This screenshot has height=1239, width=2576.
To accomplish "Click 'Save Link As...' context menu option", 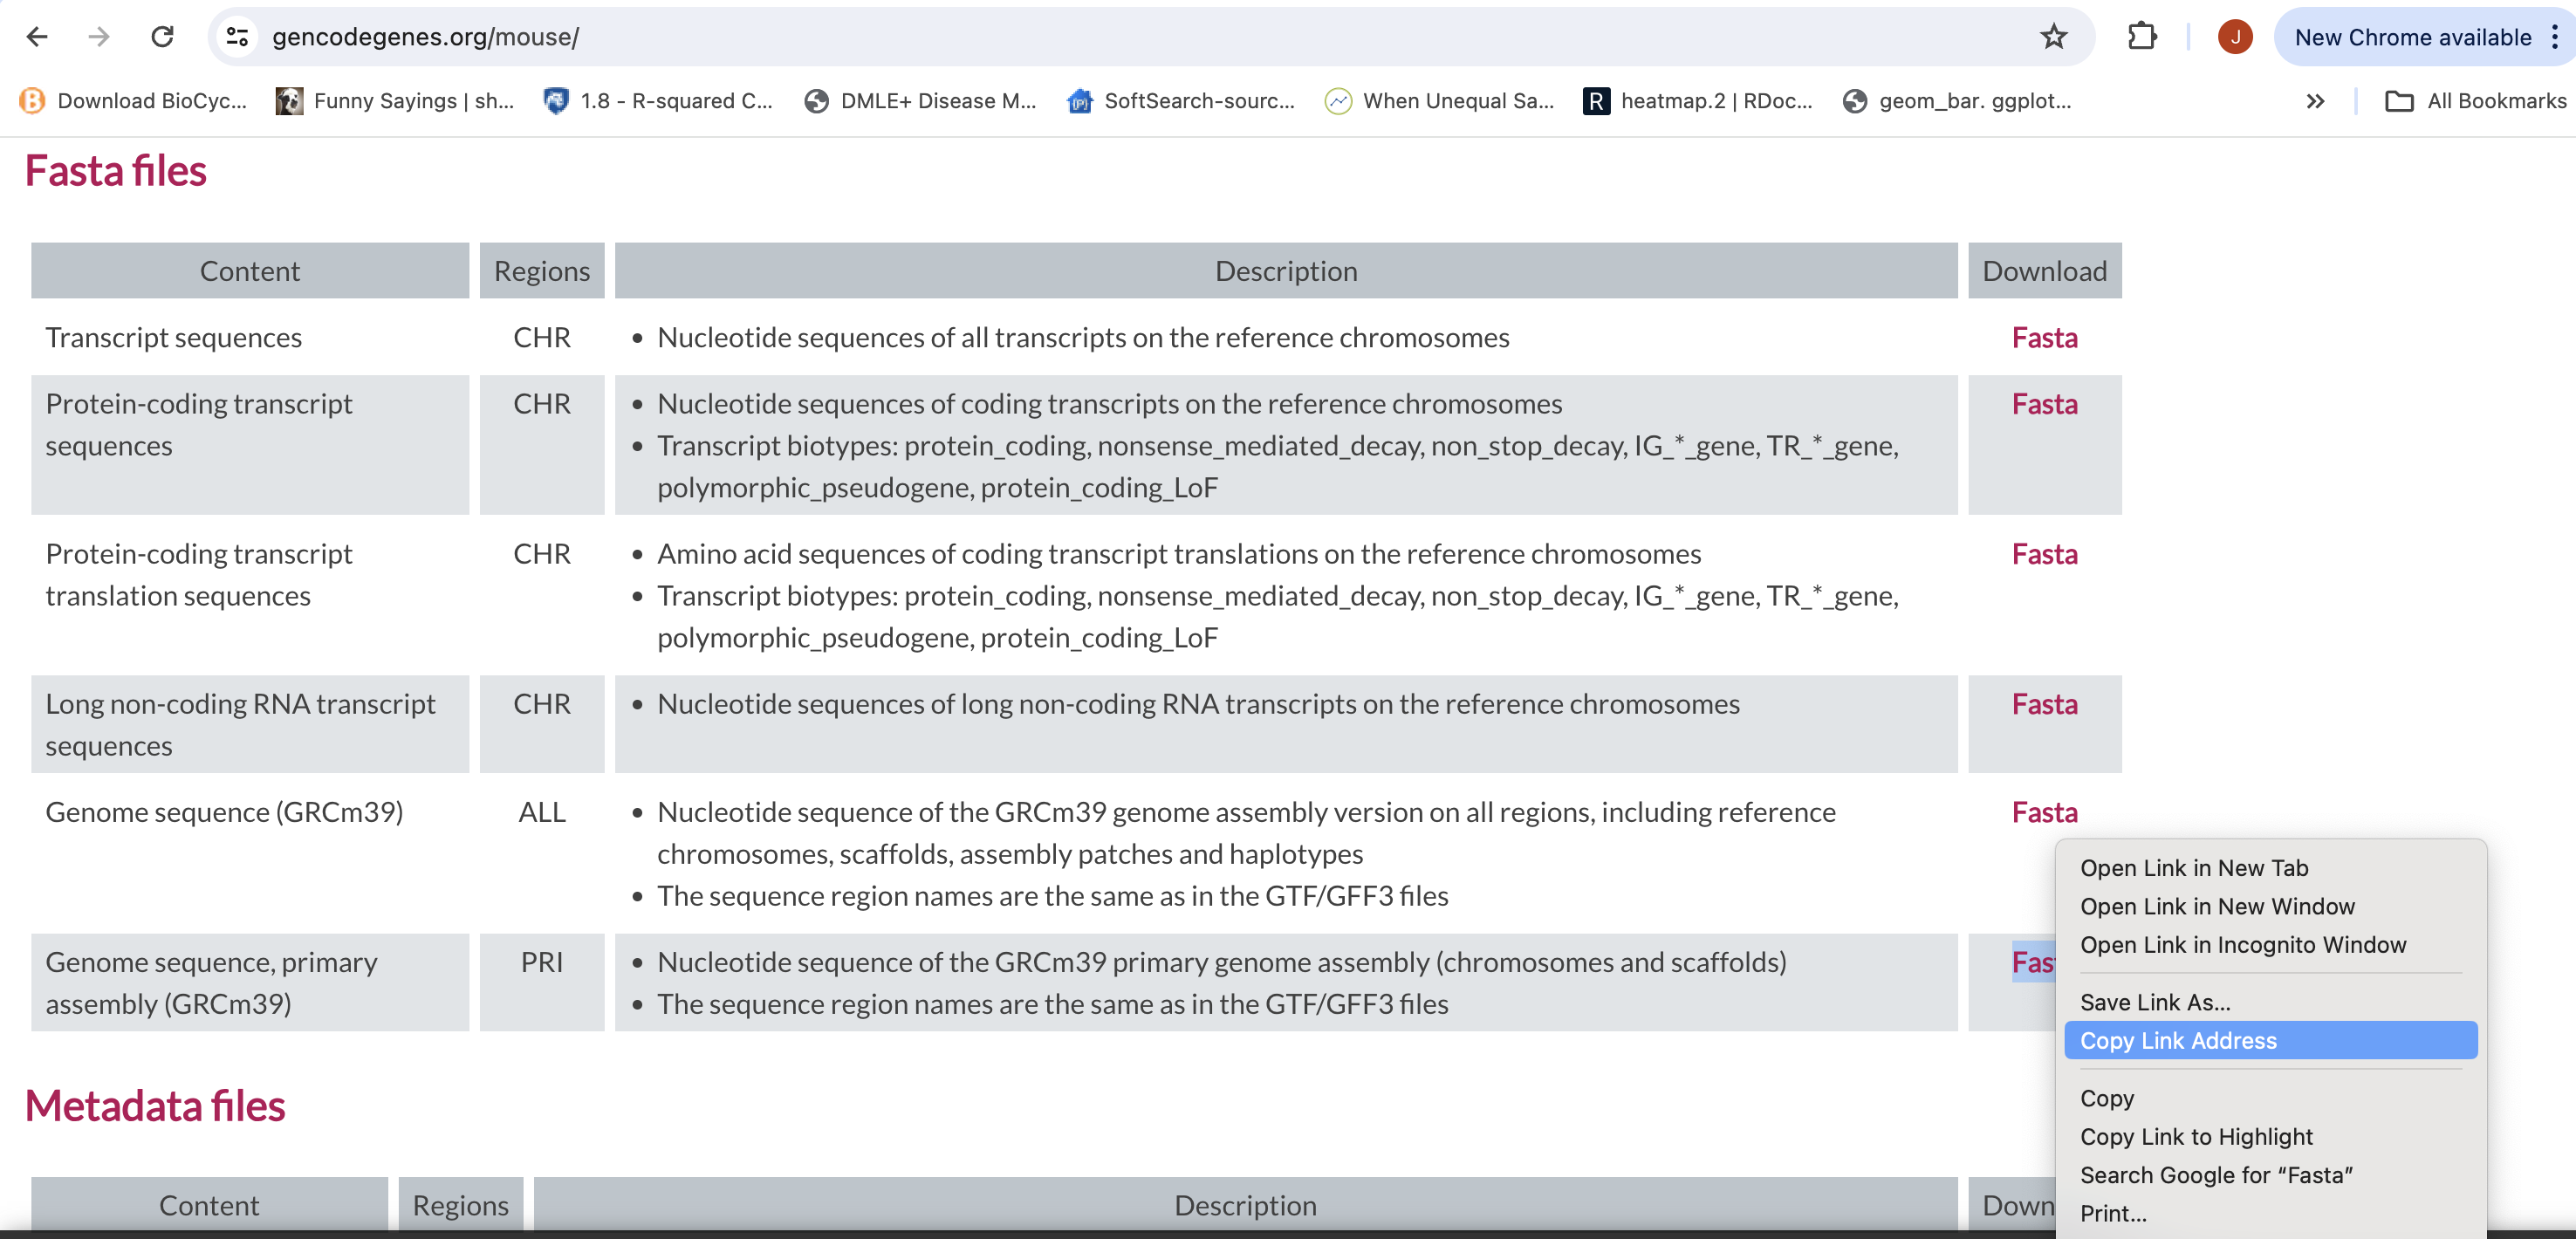I will [2157, 1003].
